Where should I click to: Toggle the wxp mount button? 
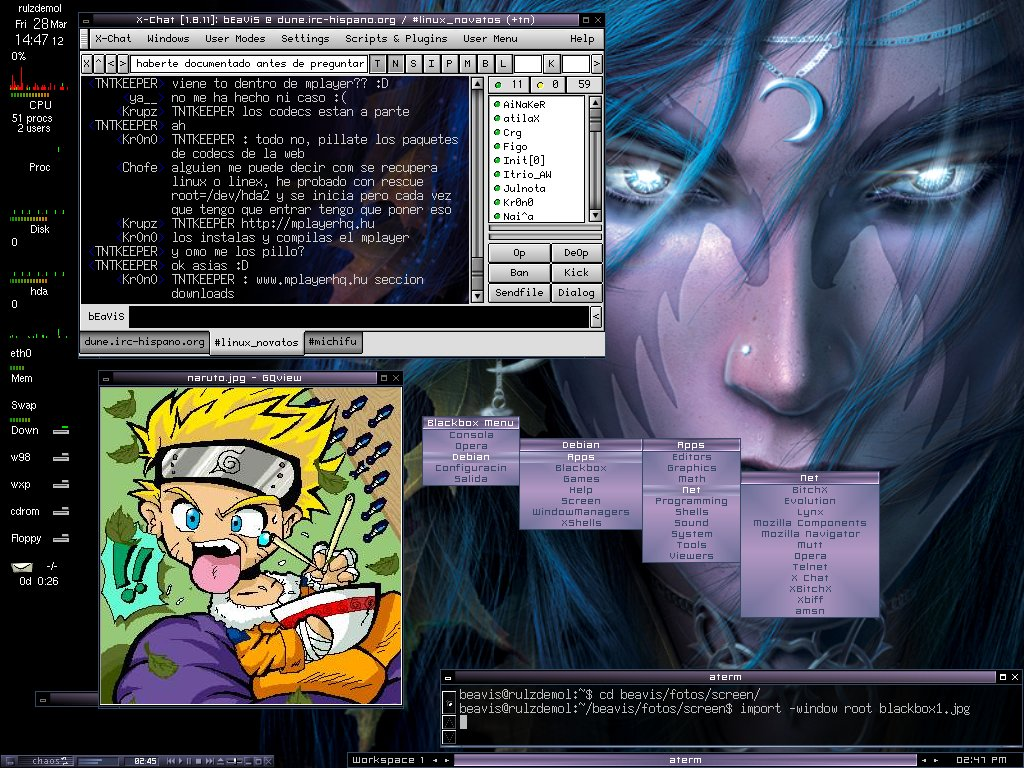pyautogui.click(x=61, y=485)
